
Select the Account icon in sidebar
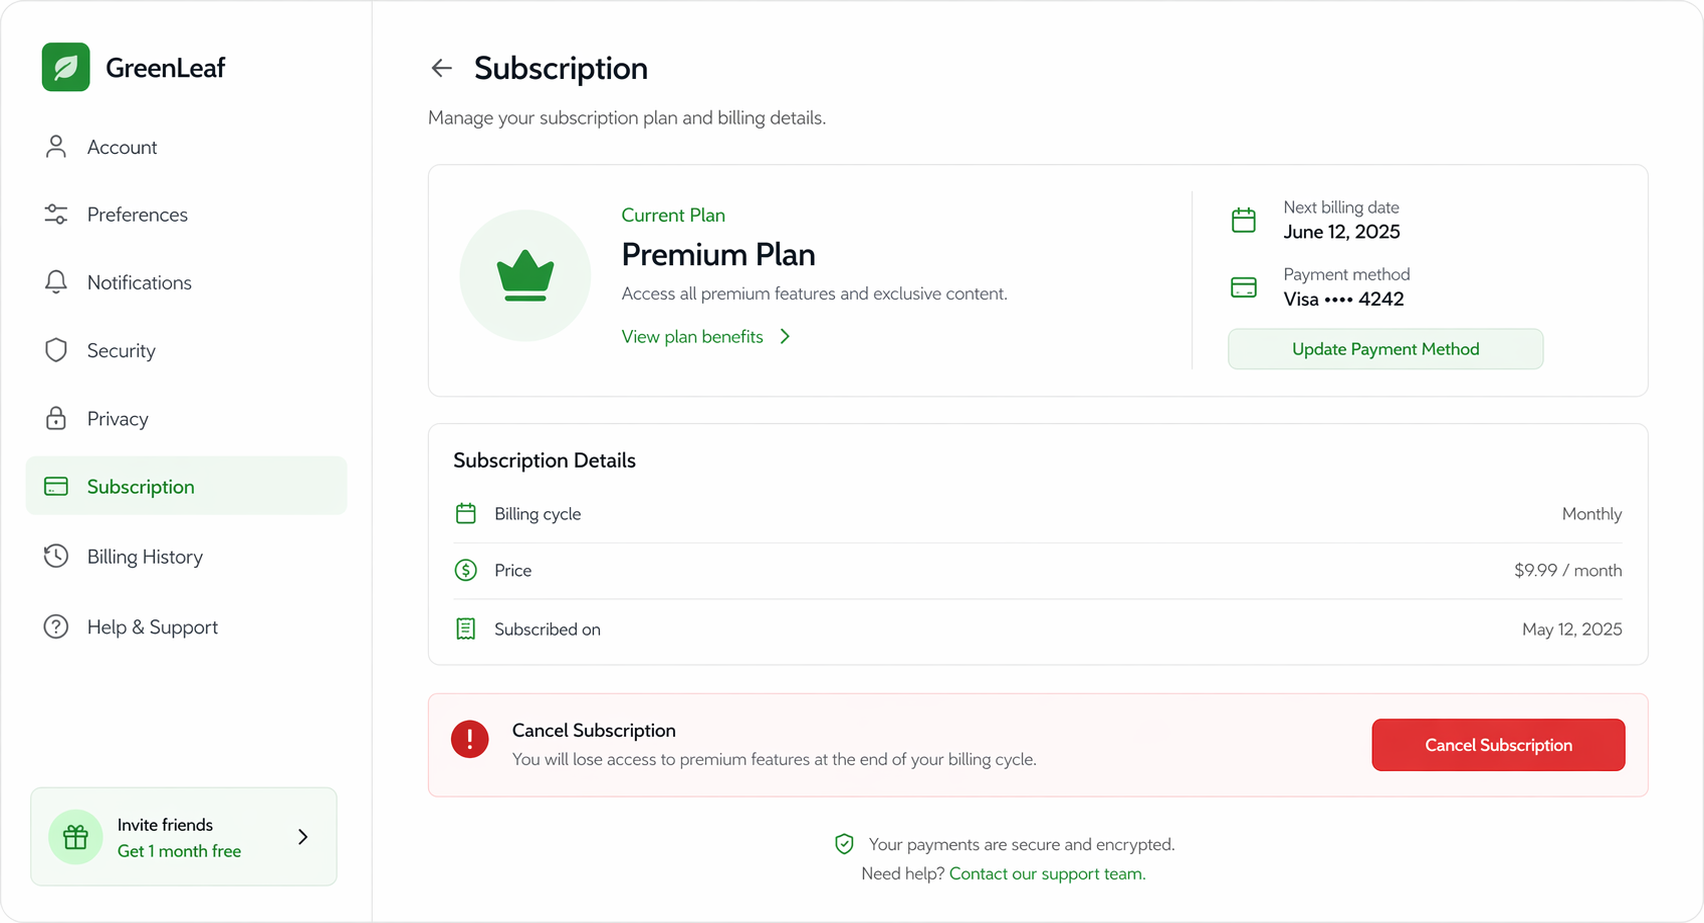pyautogui.click(x=56, y=146)
